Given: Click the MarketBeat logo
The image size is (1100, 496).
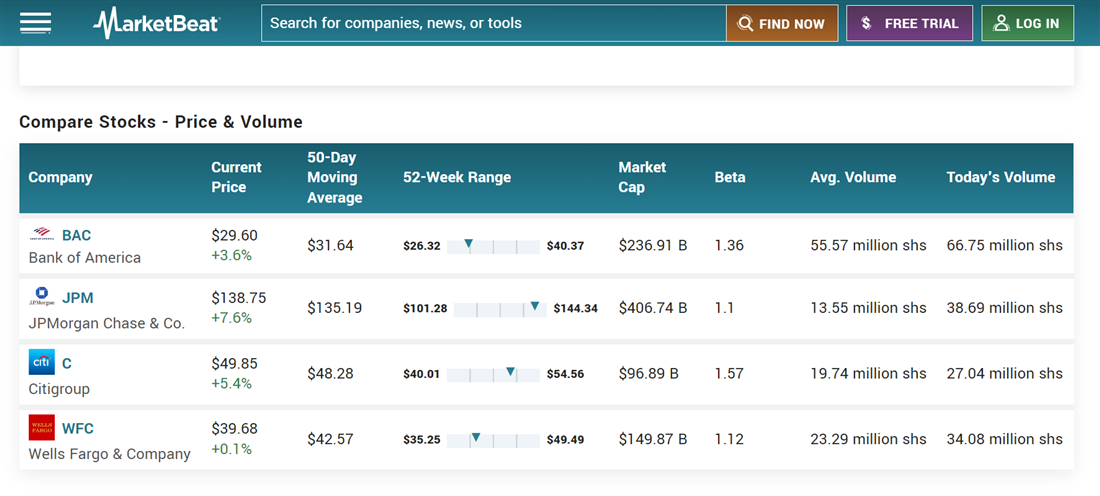Looking at the screenshot, I should [x=156, y=23].
